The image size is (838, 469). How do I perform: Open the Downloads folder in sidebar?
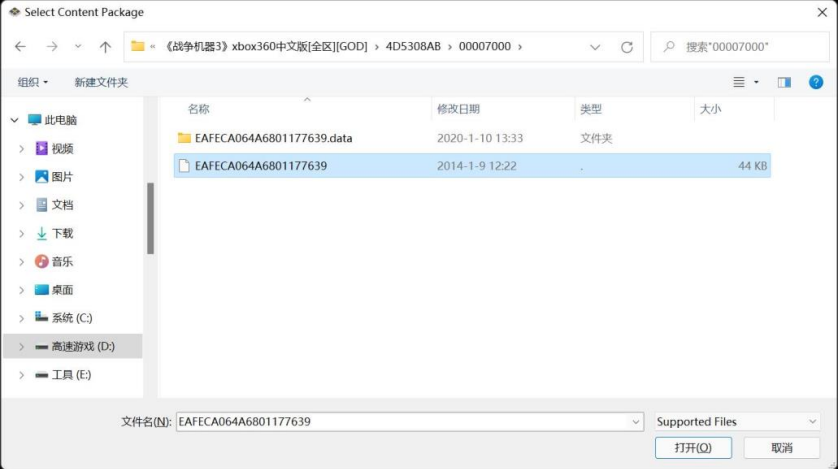click(x=62, y=233)
